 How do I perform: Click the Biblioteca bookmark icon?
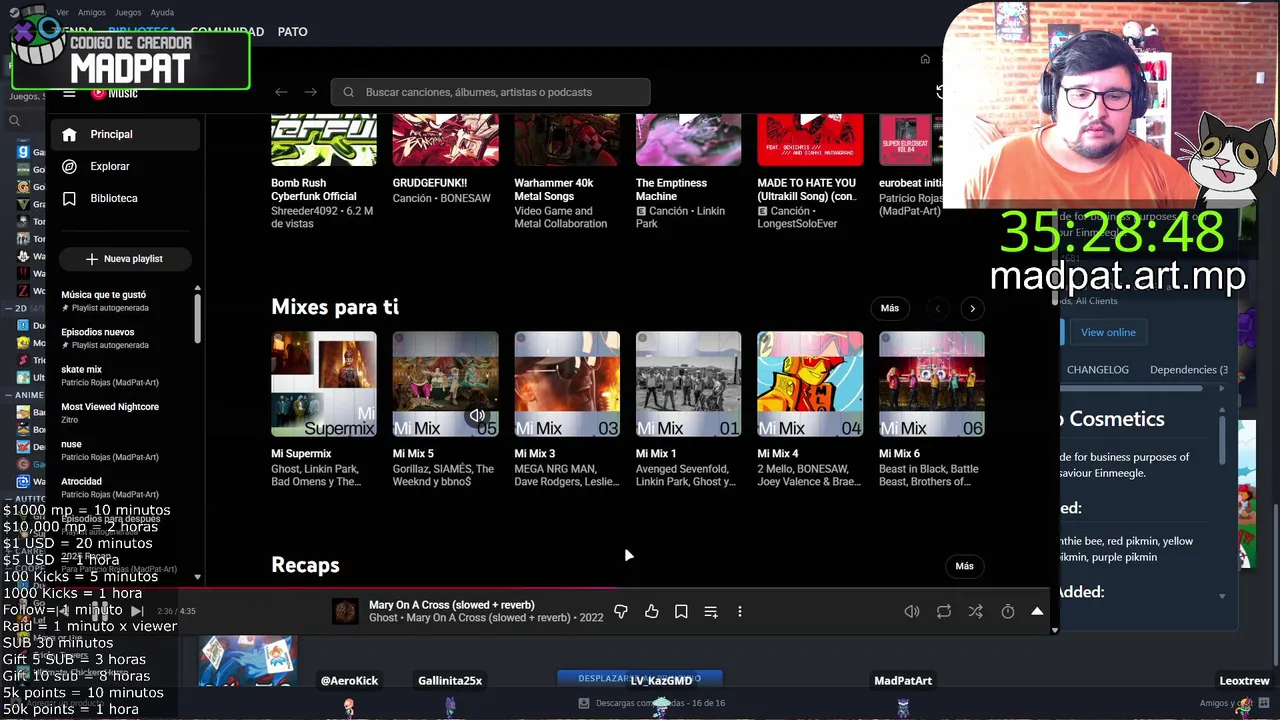[x=69, y=198]
